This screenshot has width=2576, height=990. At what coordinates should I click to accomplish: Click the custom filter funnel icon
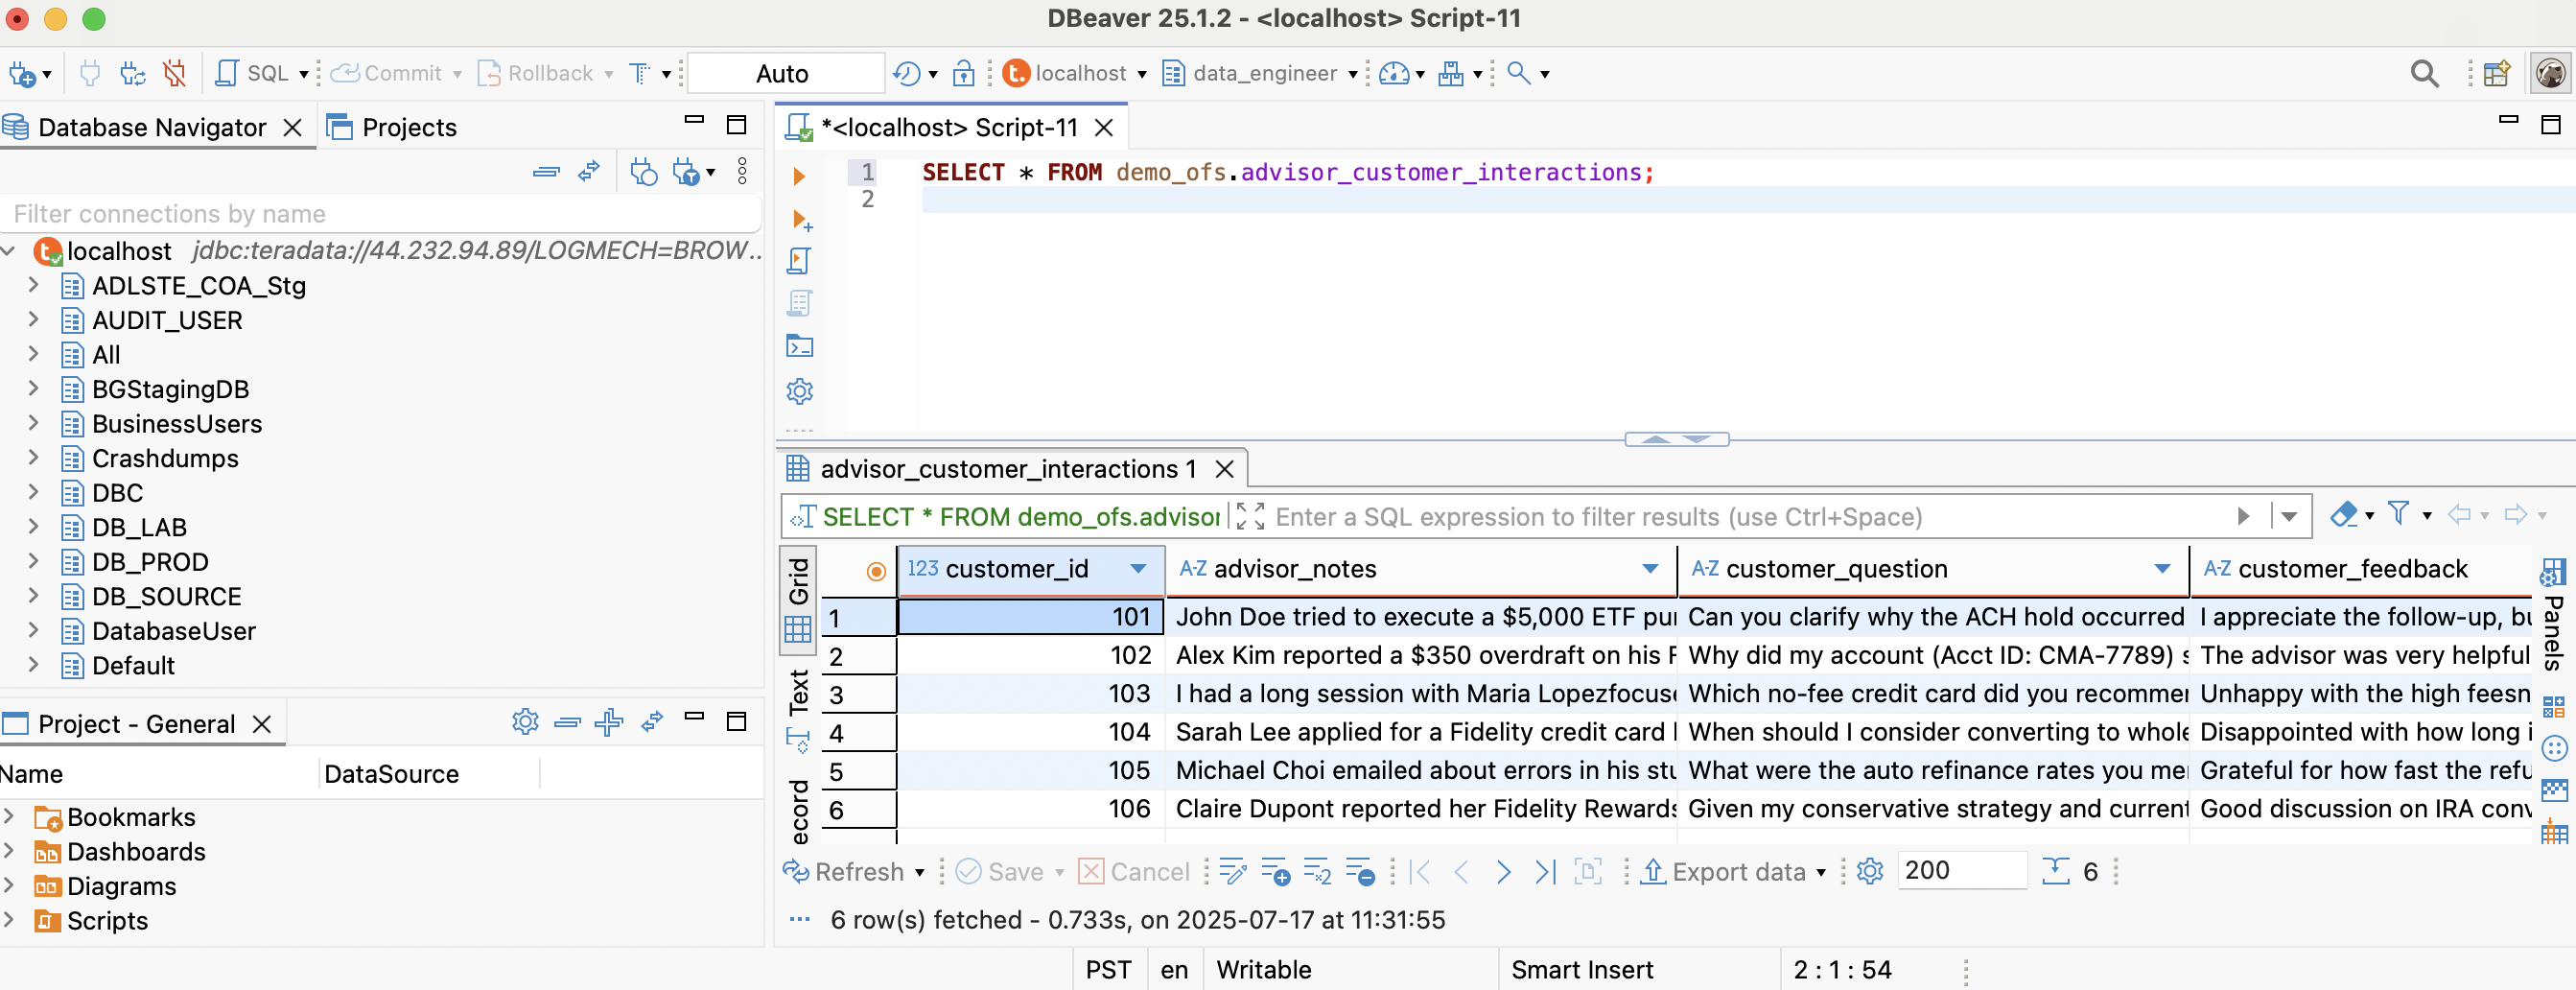2399,515
